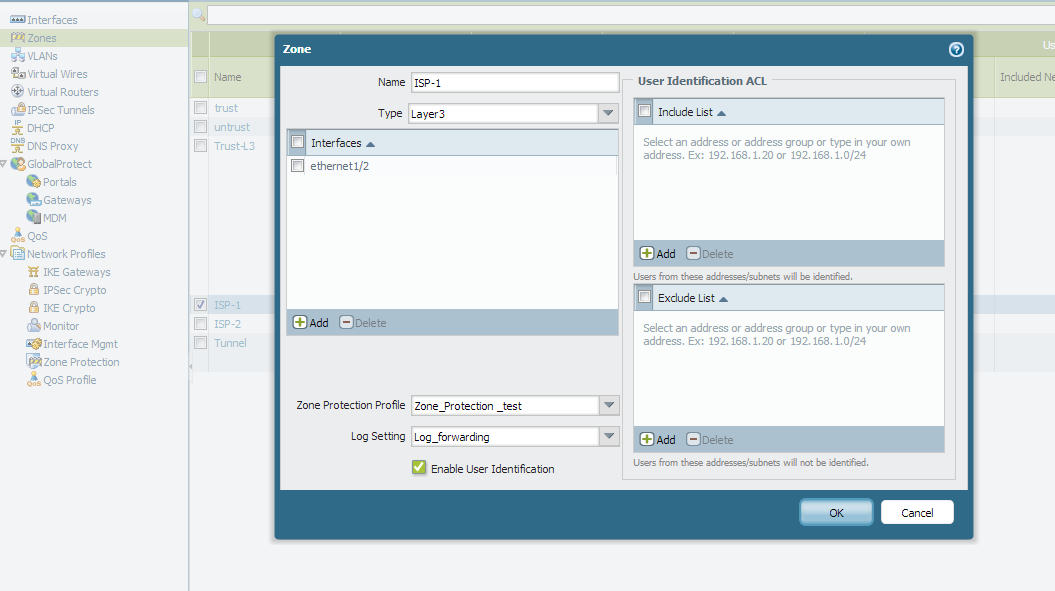This screenshot has width=1055, height=591.
Task: Collapse the left navigation panel handle
Action: (190, 366)
